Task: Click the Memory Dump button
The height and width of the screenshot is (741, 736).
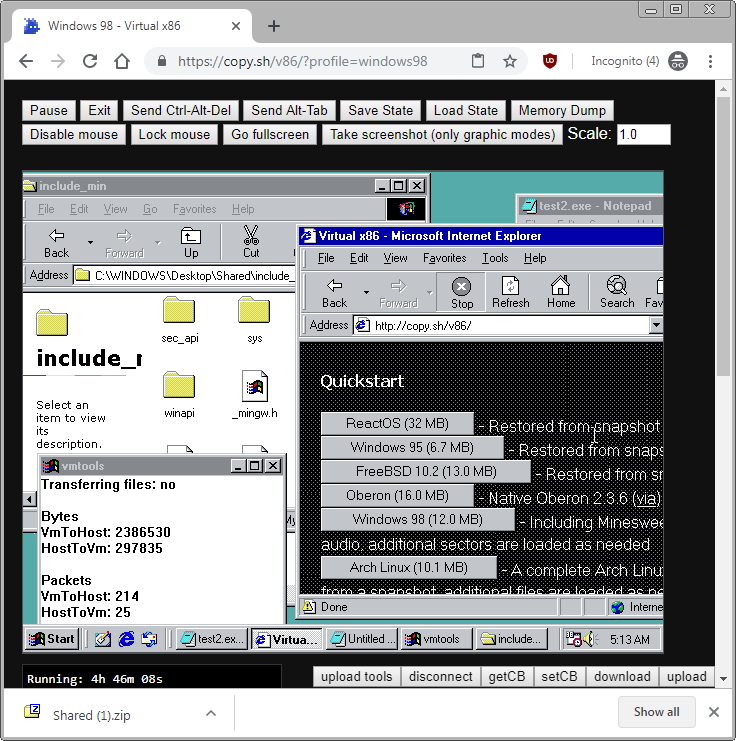Action: (562, 111)
